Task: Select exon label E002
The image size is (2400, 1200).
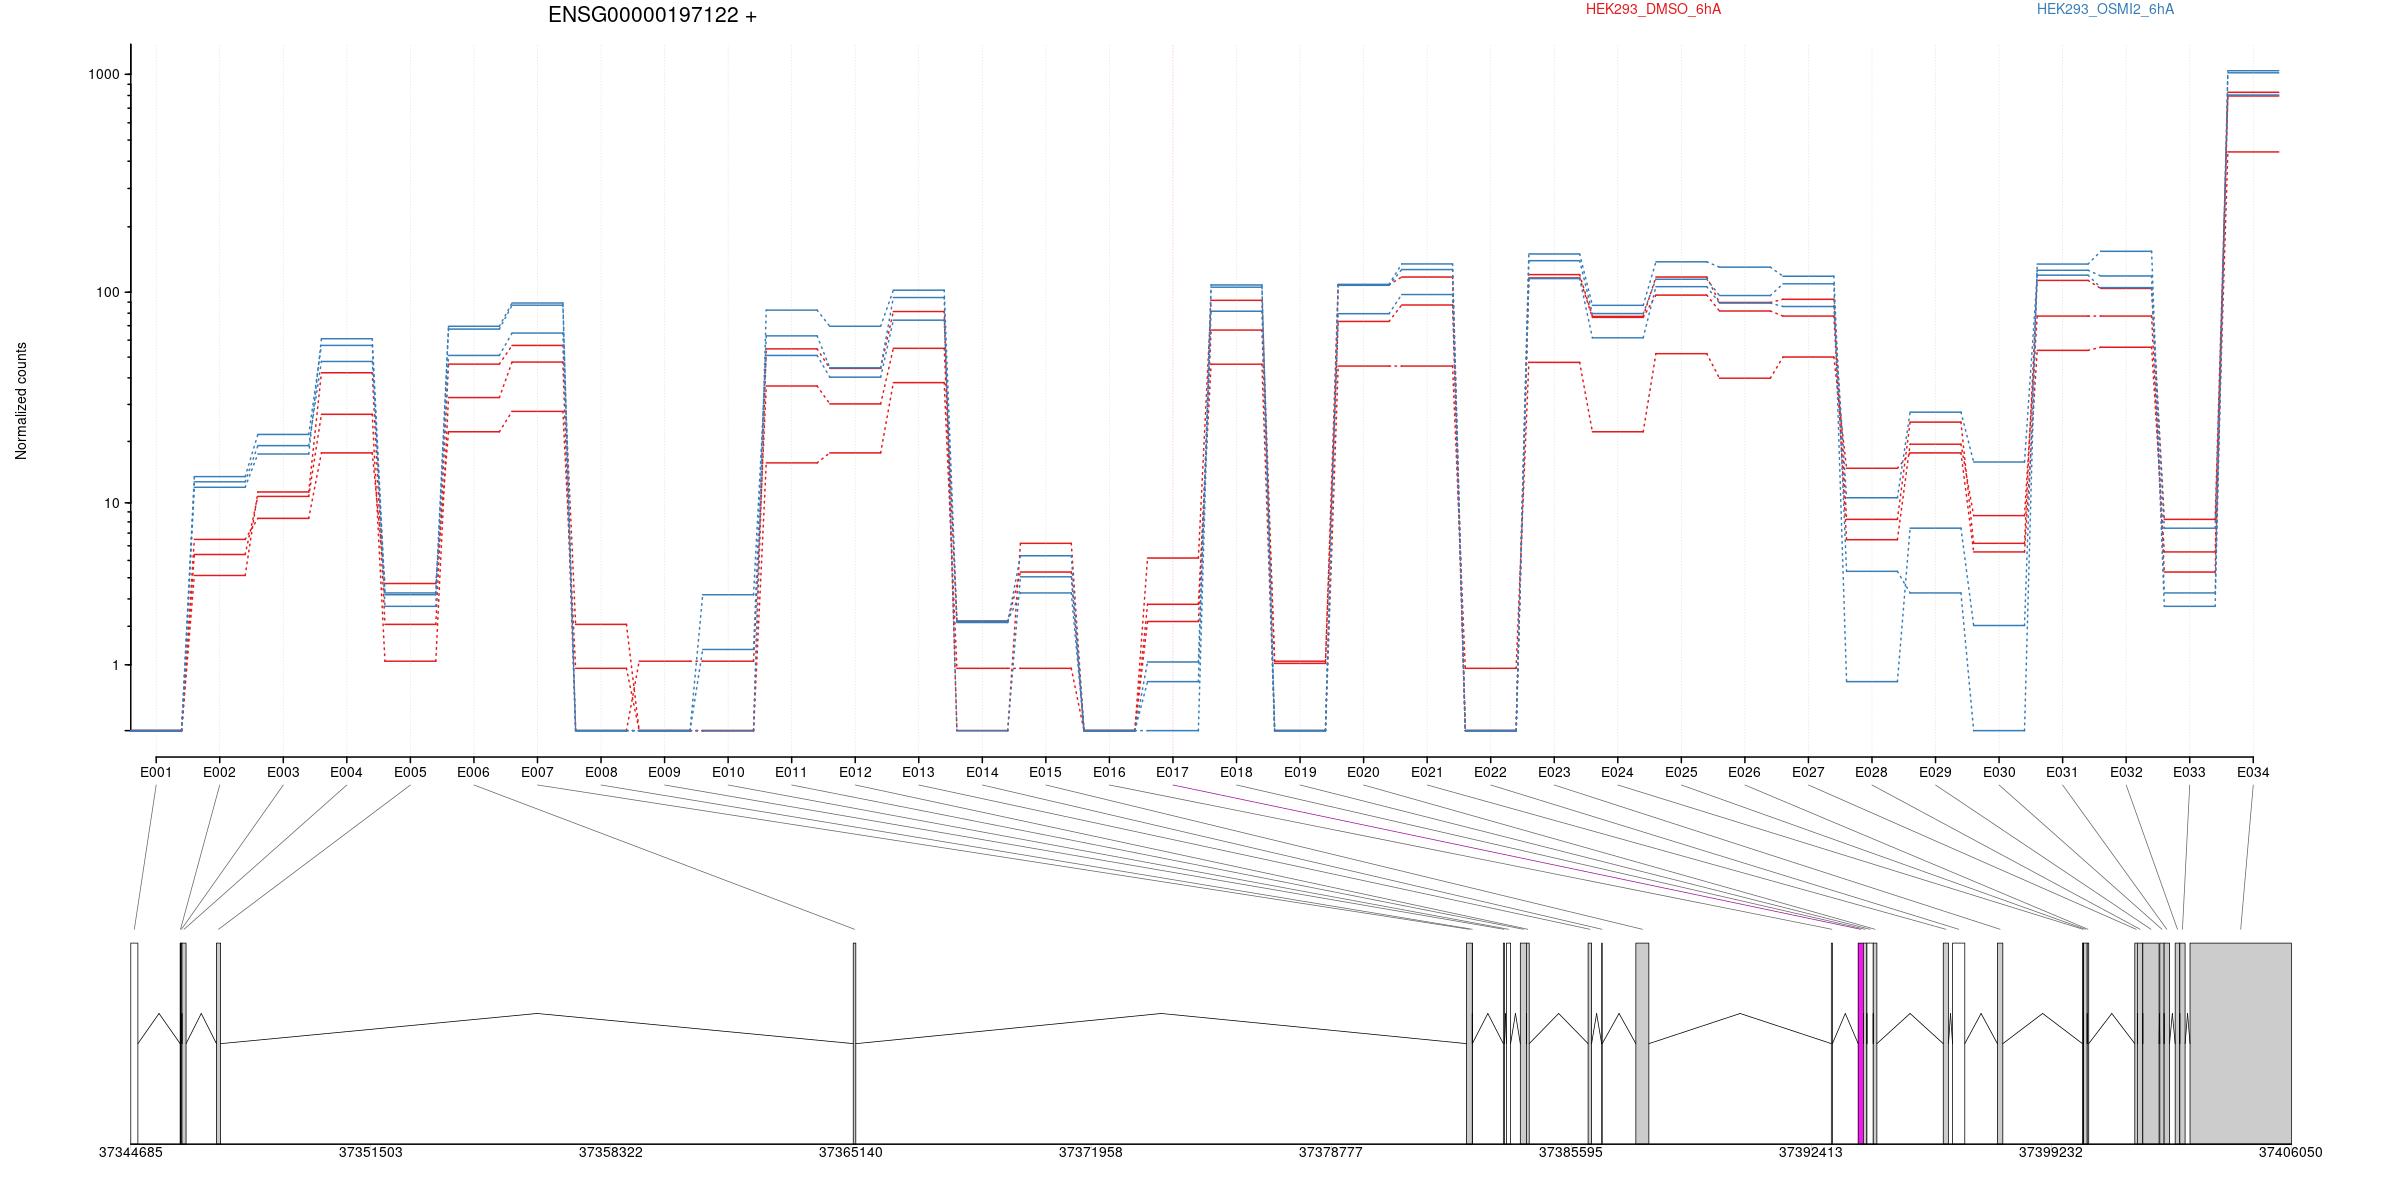Action: [x=219, y=772]
